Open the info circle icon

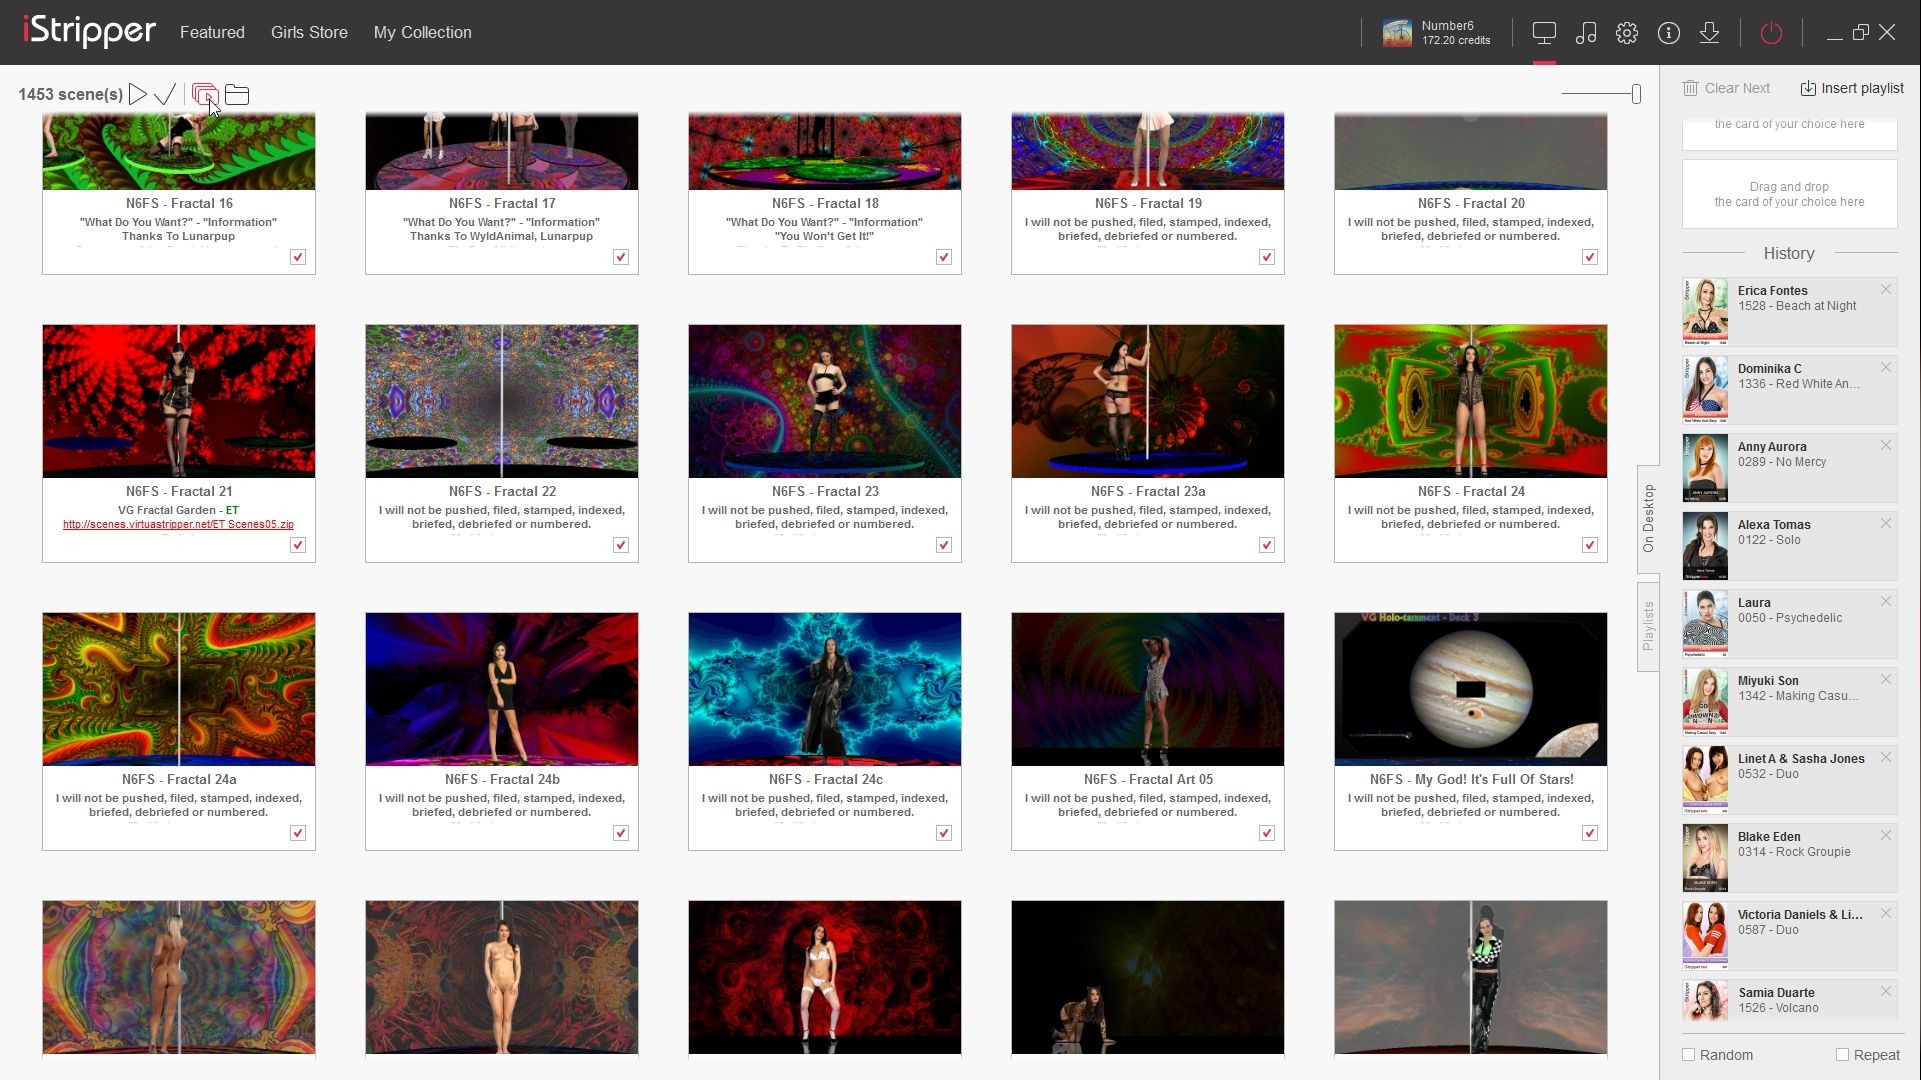pos(1669,33)
